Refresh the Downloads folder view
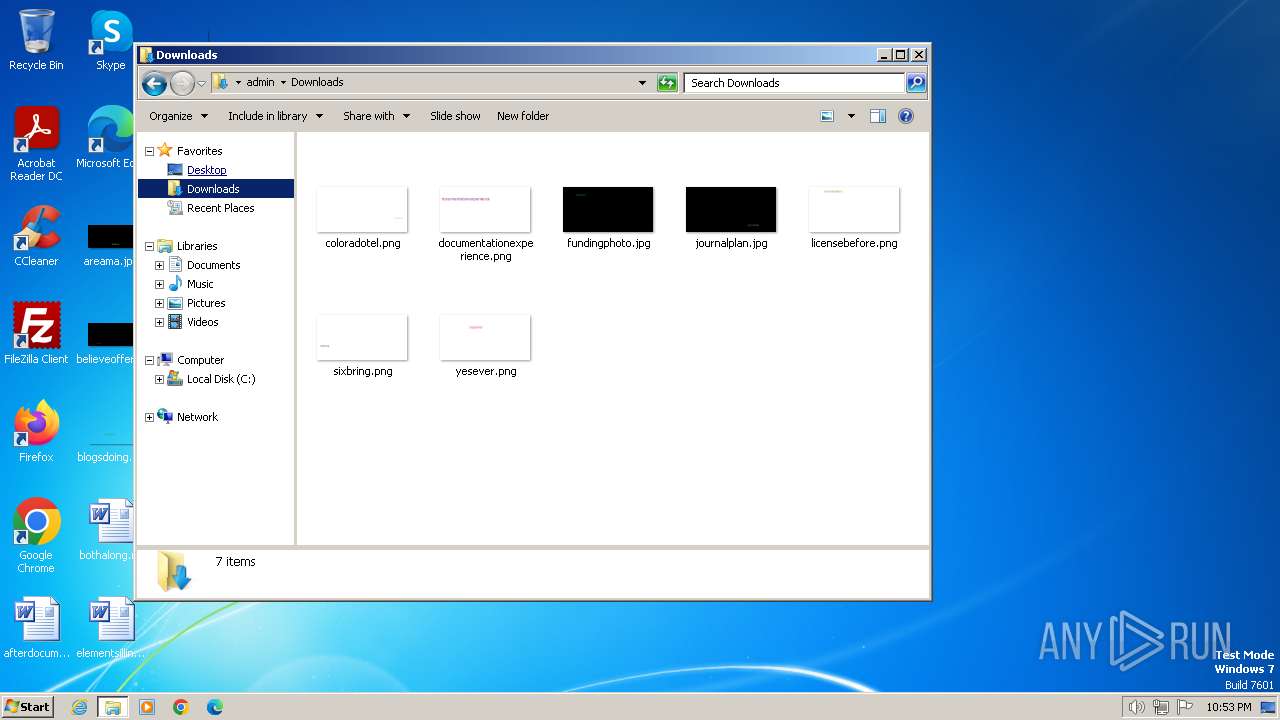The image size is (1280, 720). [667, 83]
